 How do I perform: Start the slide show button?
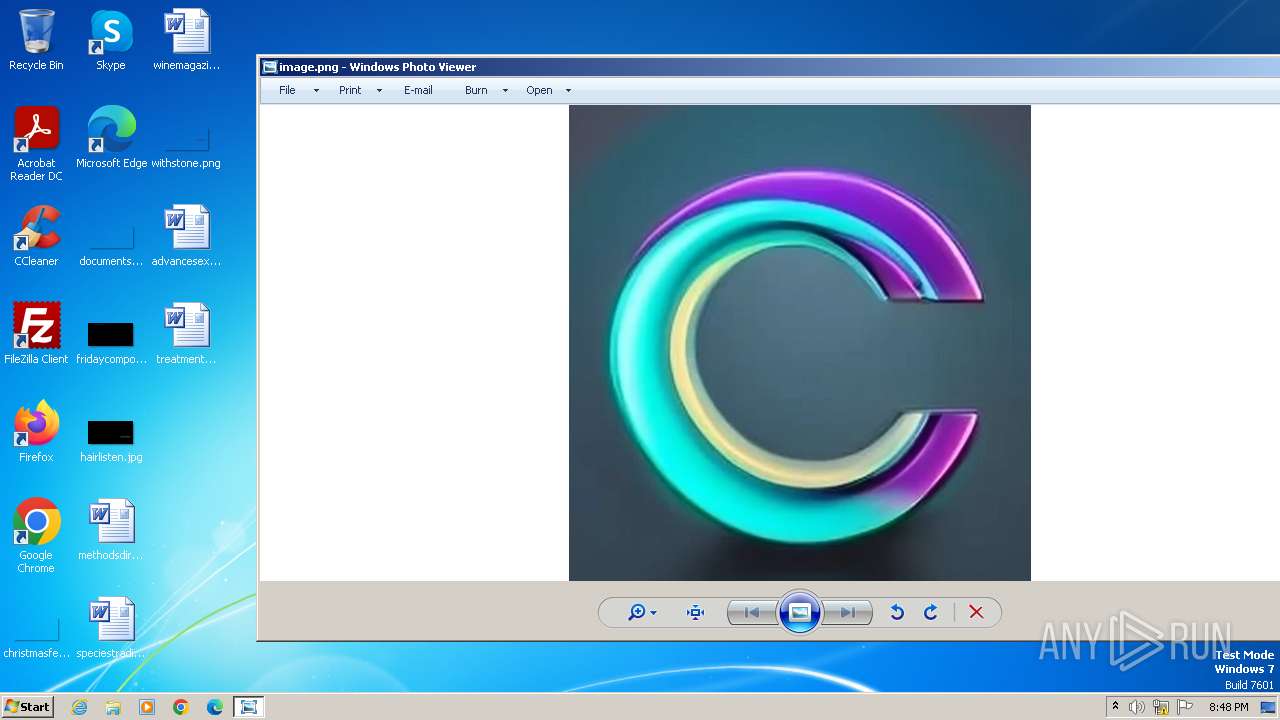800,613
